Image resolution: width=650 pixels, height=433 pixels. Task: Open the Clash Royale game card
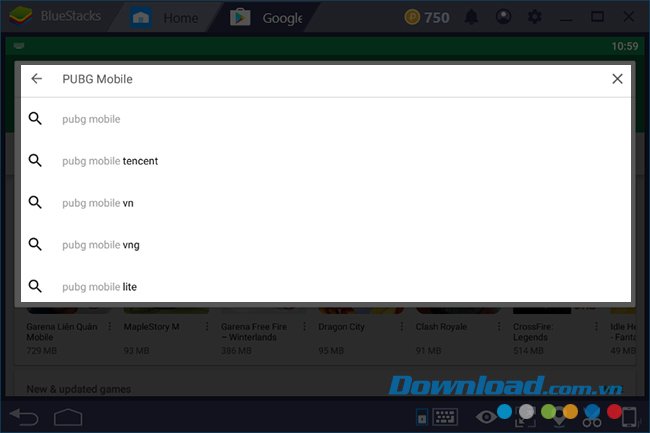pos(458,331)
